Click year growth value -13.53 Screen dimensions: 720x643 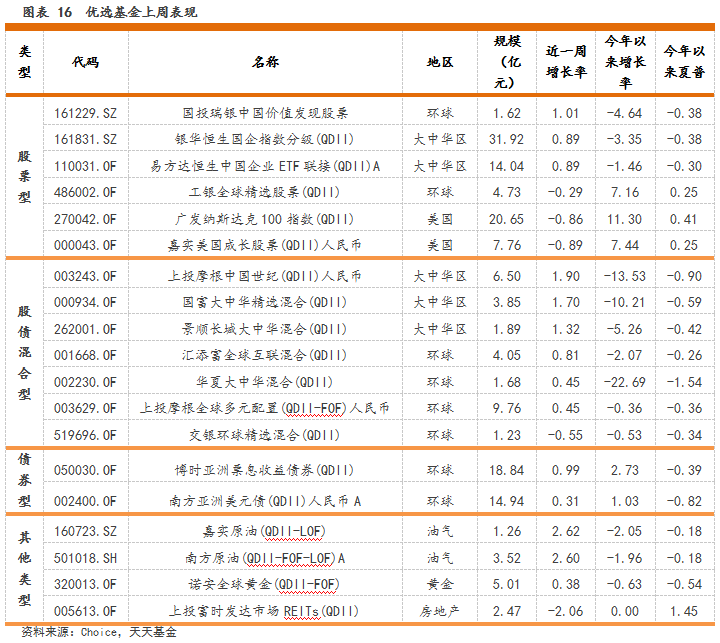pyautogui.click(x=624, y=276)
